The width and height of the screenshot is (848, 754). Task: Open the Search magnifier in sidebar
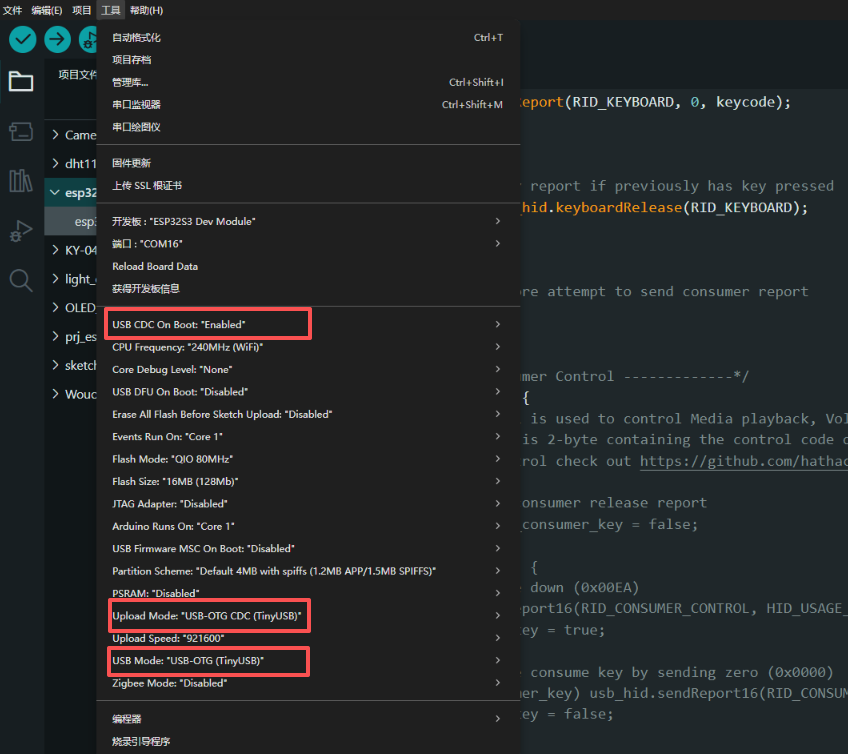(20, 280)
